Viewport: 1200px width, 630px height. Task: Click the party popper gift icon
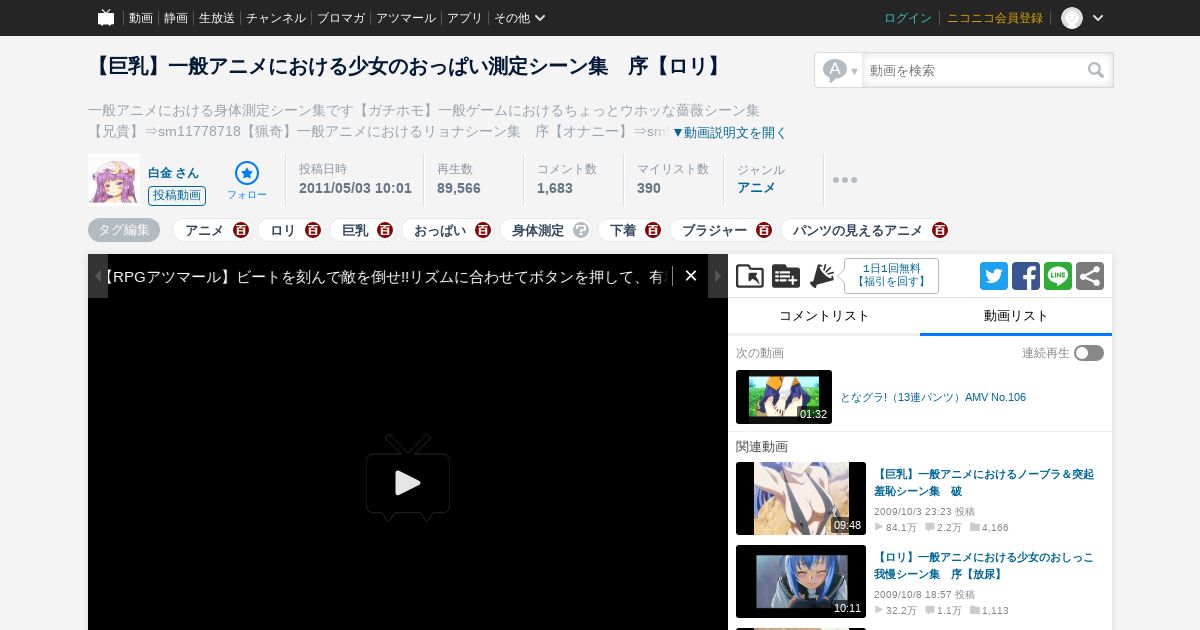822,276
